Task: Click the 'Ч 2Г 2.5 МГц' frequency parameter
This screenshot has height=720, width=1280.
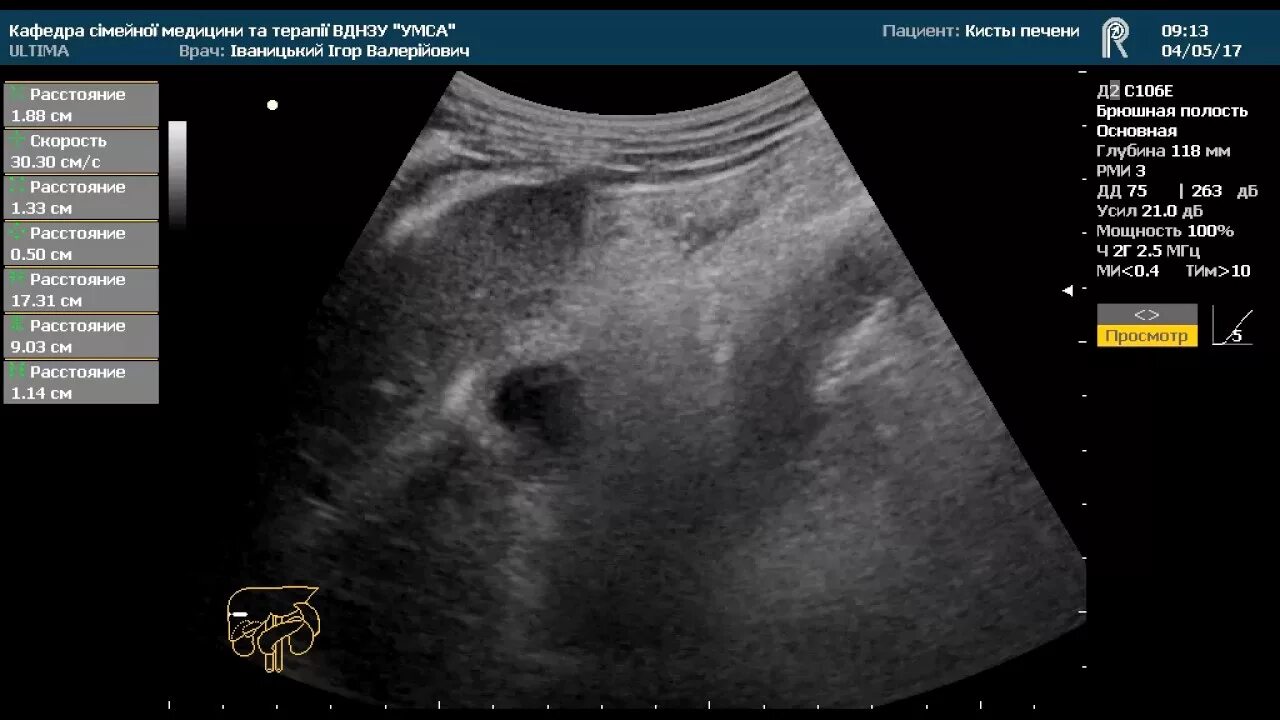Action: [x=1148, y=251]
